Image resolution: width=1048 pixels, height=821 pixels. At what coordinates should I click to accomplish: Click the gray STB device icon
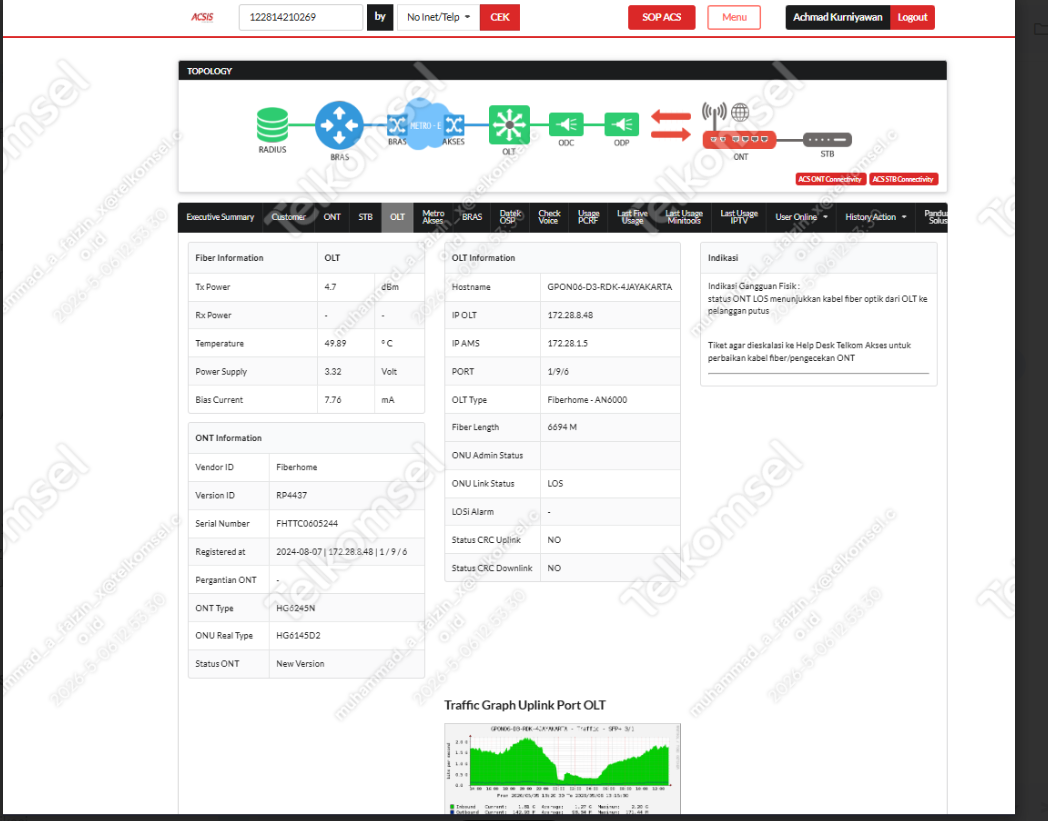[x=827, y=140]
